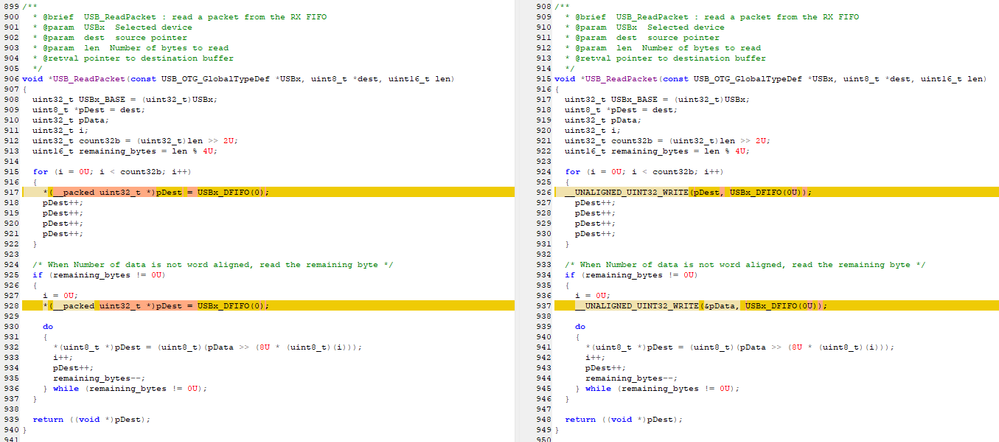Click 'uint32_t pData;' on left line 910
999x442 pixels.
71,120
